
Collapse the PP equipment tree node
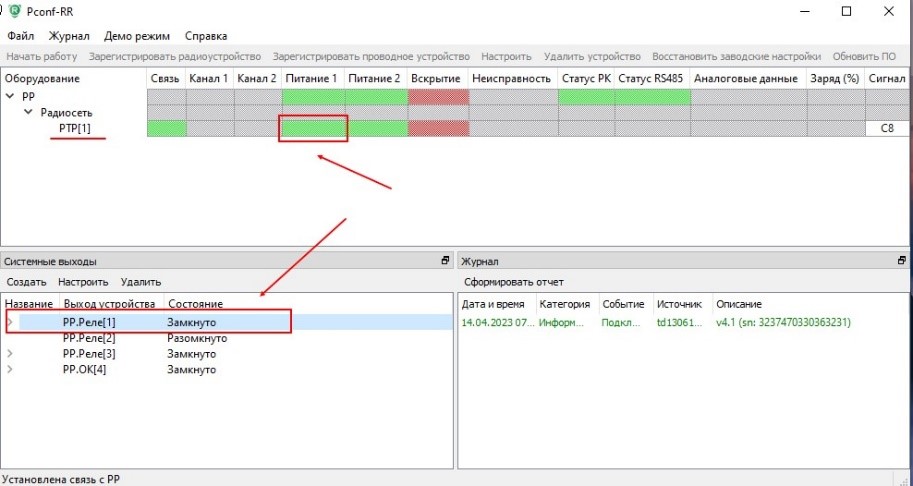pyautogui.click(x=11, y=97)
